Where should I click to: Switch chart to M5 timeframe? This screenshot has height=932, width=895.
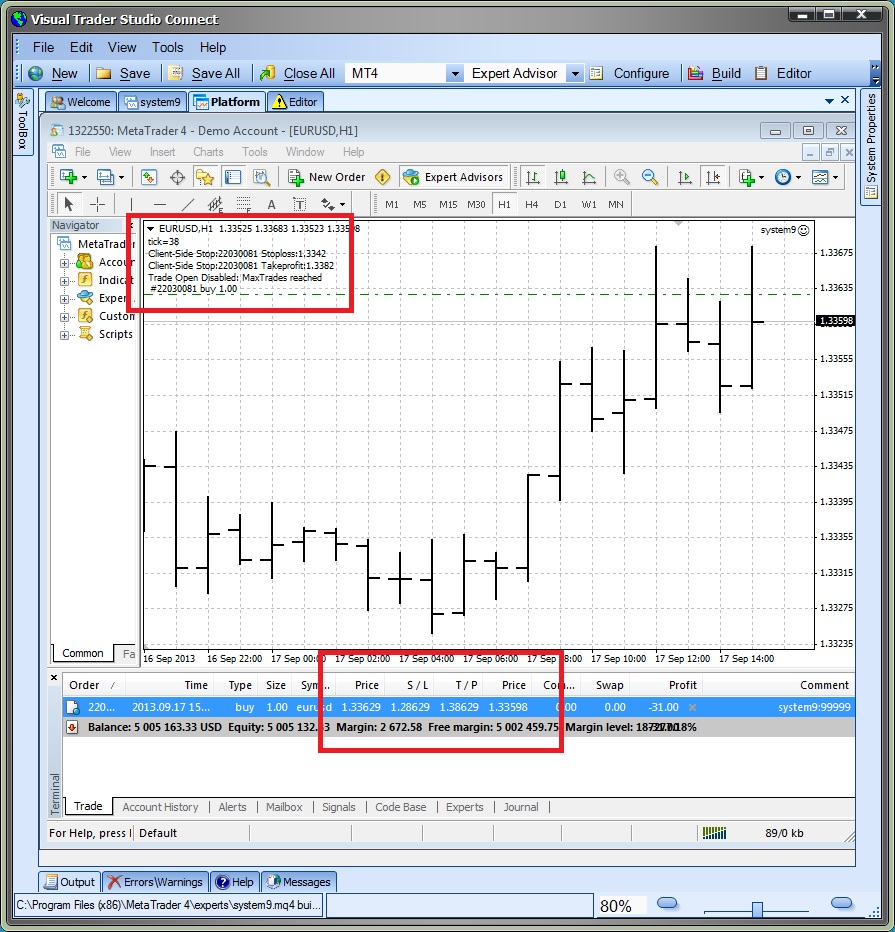420,204
